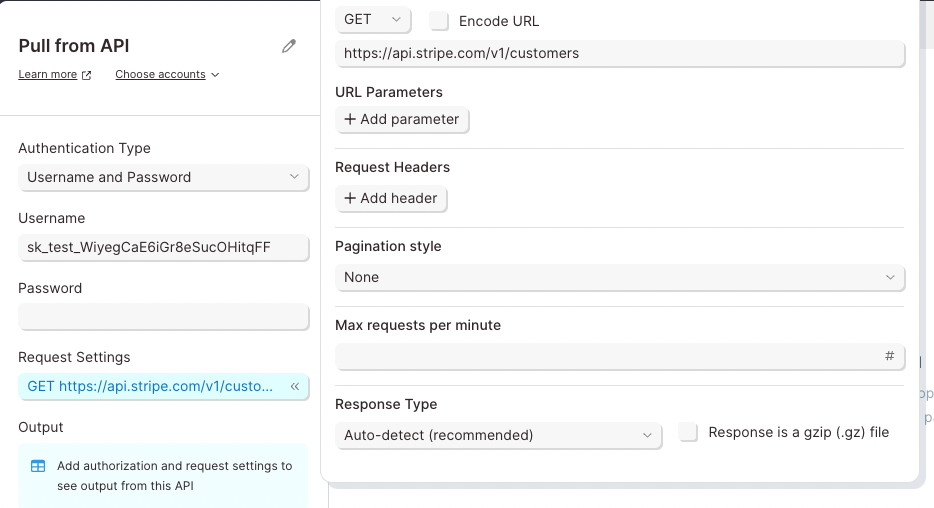Viewport: 934px width, 508px height.
Task: Click the hash icon in Max requests field
Action: pos(889,356)
